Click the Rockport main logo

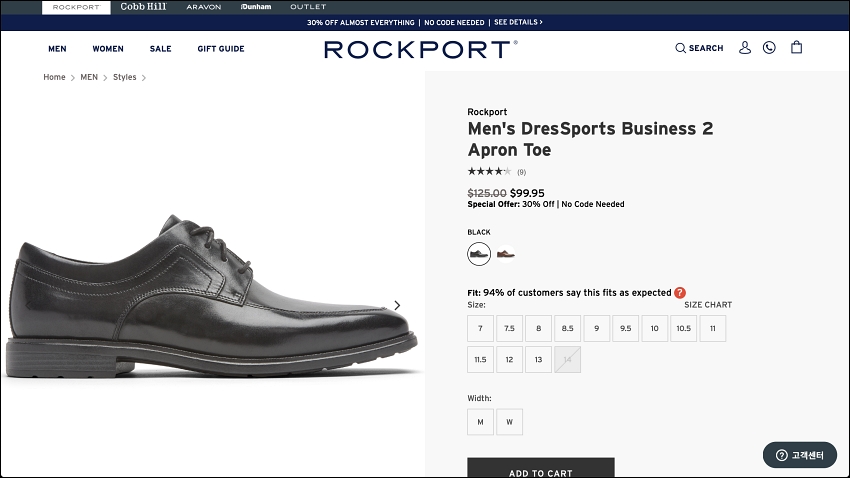click(x=421, y=49)
